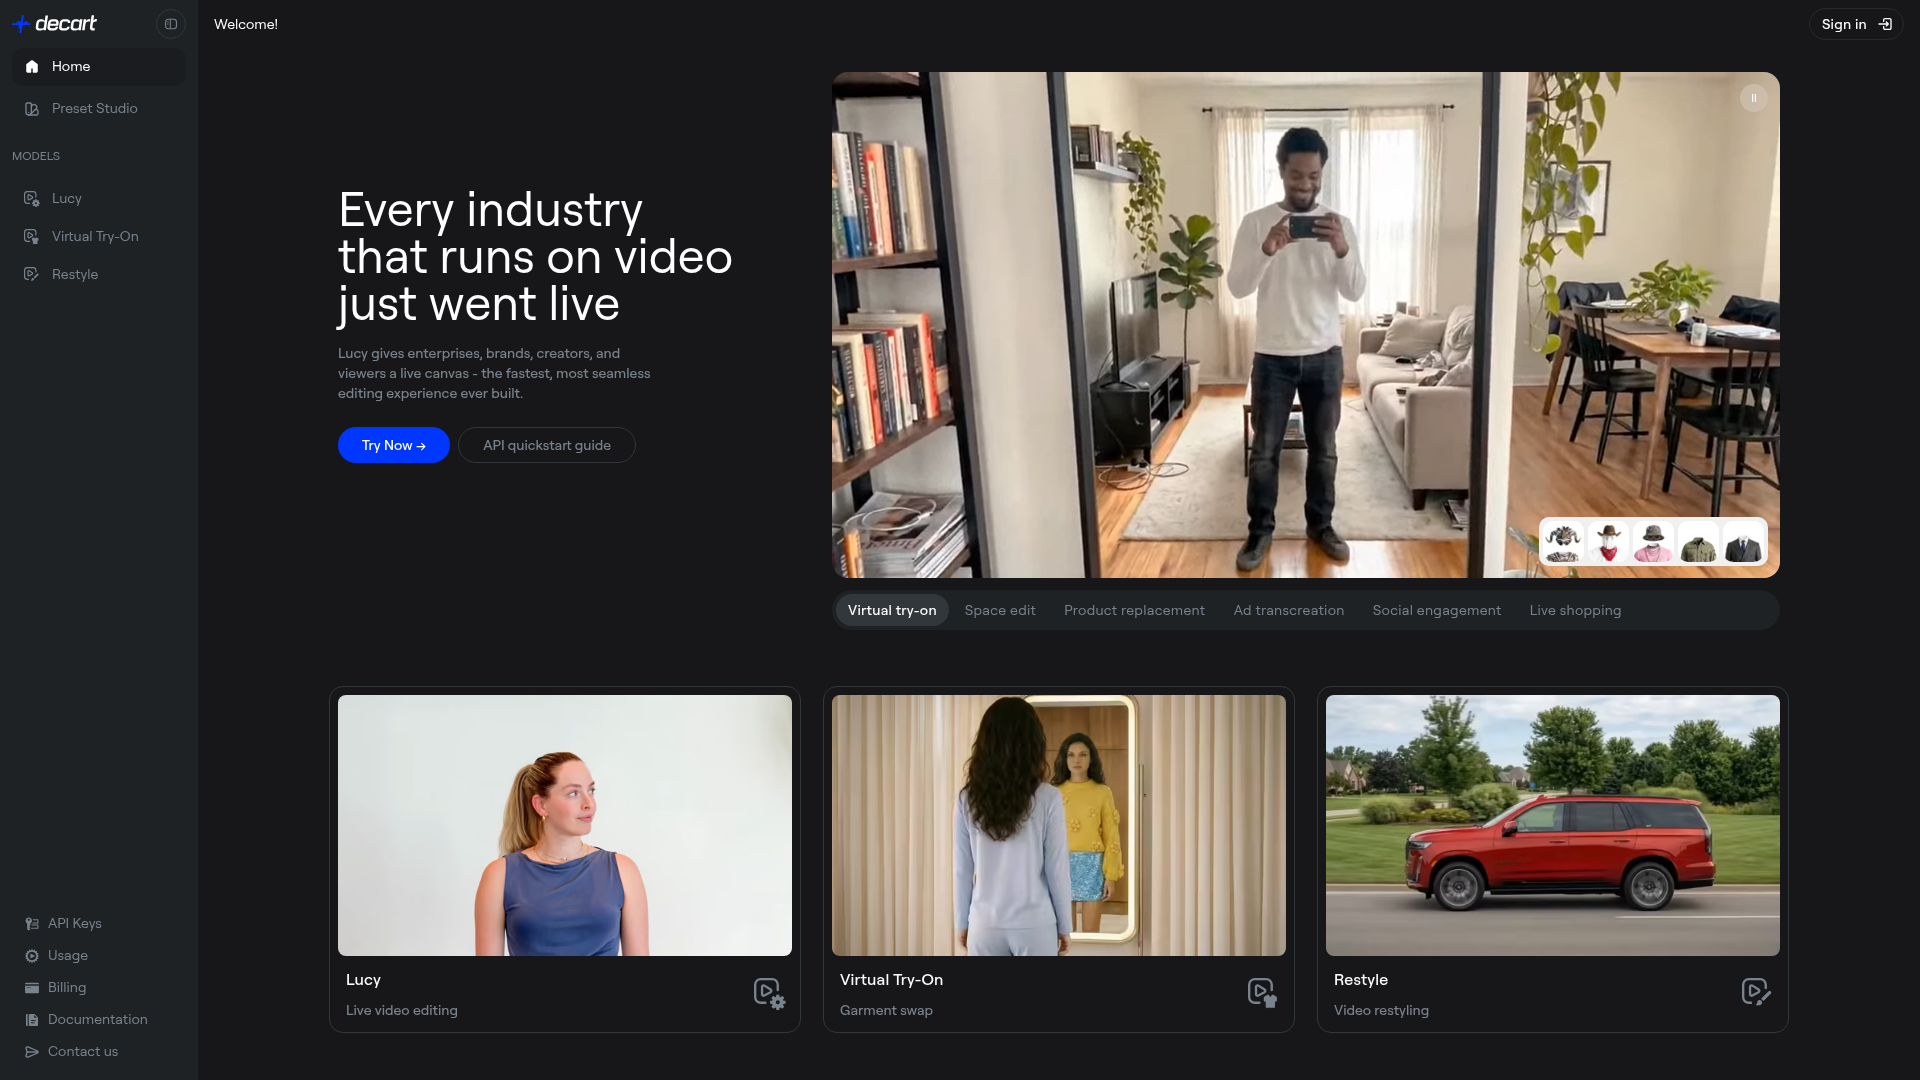Open Billing page
This screenshot has width=1920, height=1080.
pyautogui.click(x=98, y=987)
